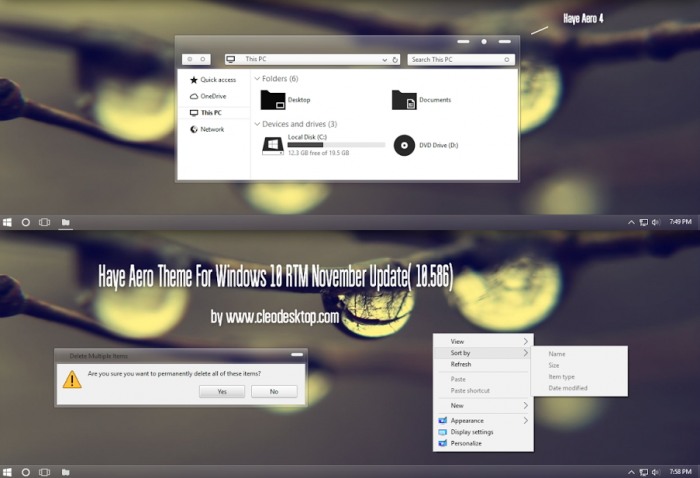Open Sort by submenu in context menu

(483, 353)
